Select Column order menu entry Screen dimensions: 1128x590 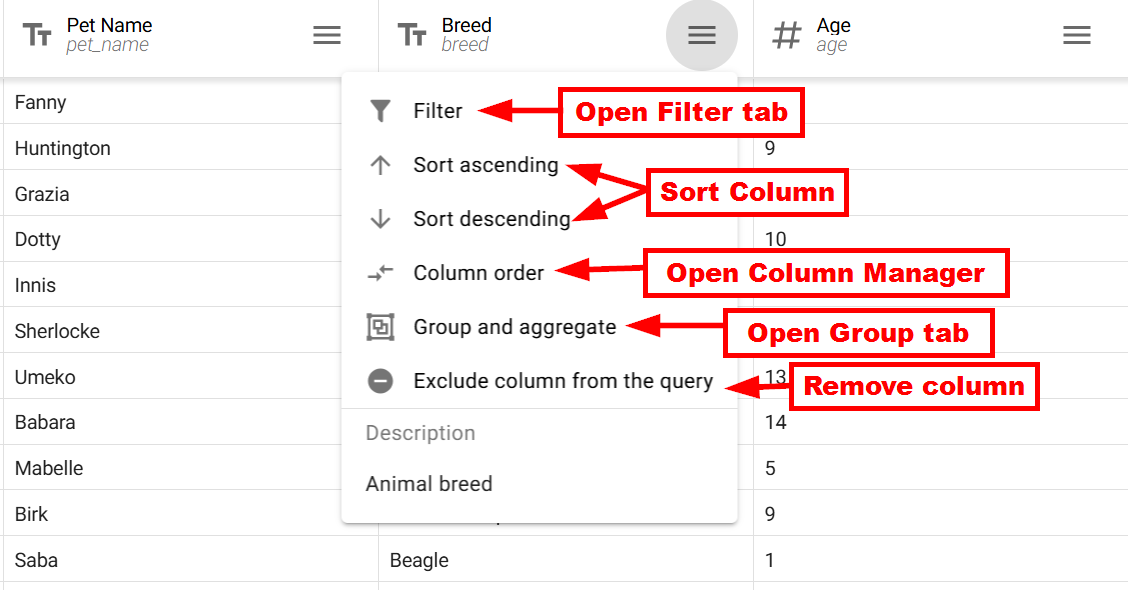tap(478, 273)
